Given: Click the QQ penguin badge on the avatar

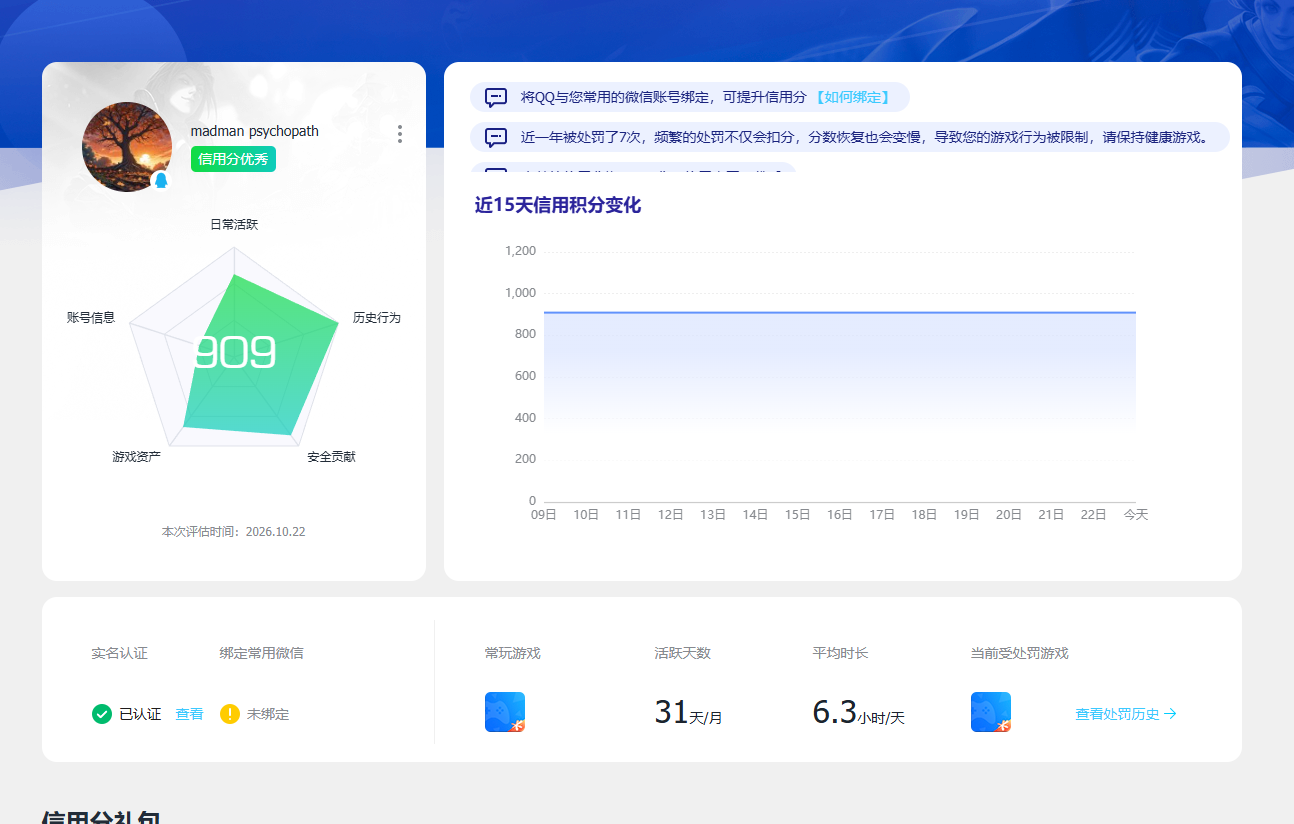Looking at the screenshot, I should (x=160, y=181).
